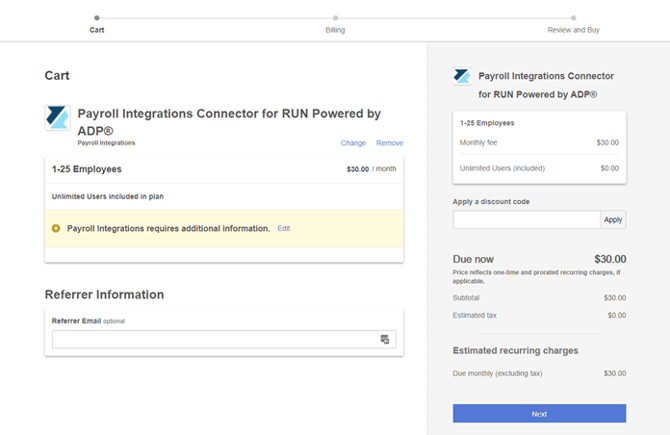Click the product title in the cart
This screenshot has width=670, height=435.
tap(229, 114)
